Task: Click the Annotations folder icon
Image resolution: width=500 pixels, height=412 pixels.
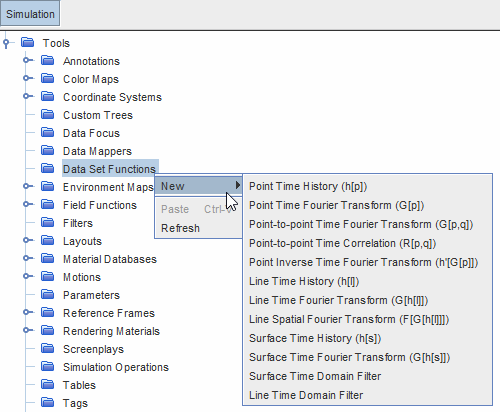Action: point(48,60)
